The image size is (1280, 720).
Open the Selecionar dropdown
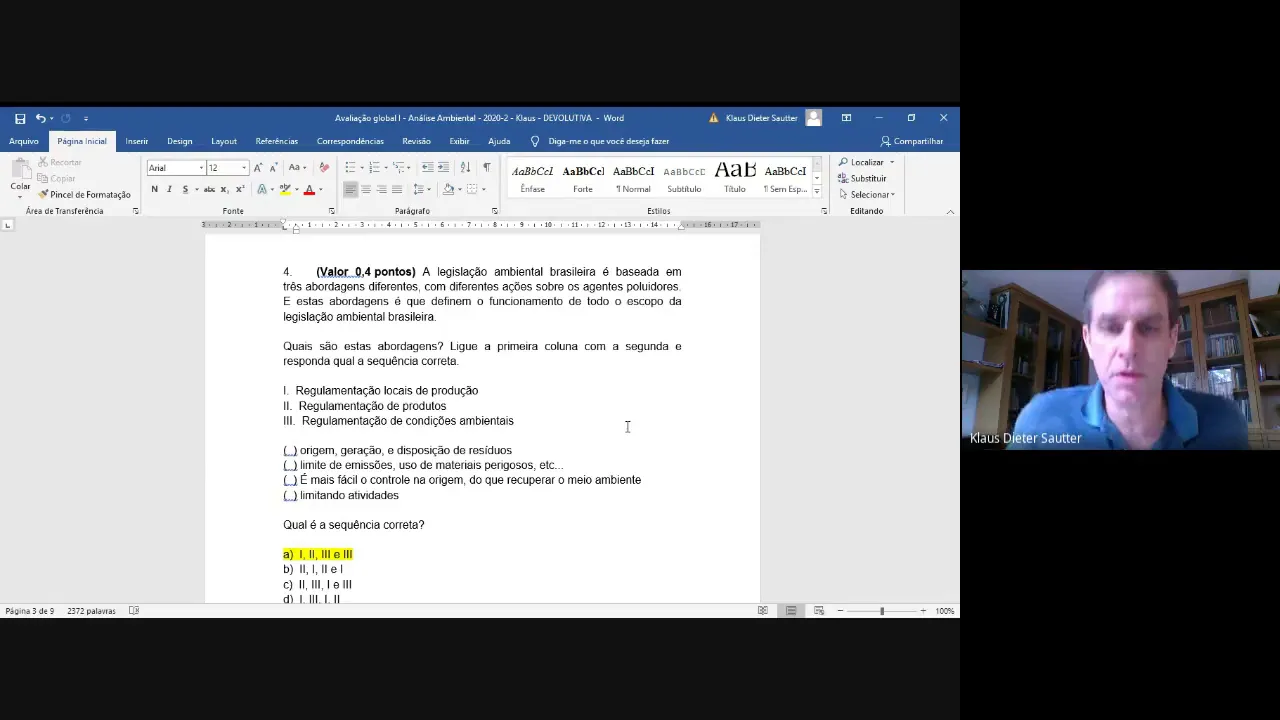pyautogui.click(x=867, y=194)
